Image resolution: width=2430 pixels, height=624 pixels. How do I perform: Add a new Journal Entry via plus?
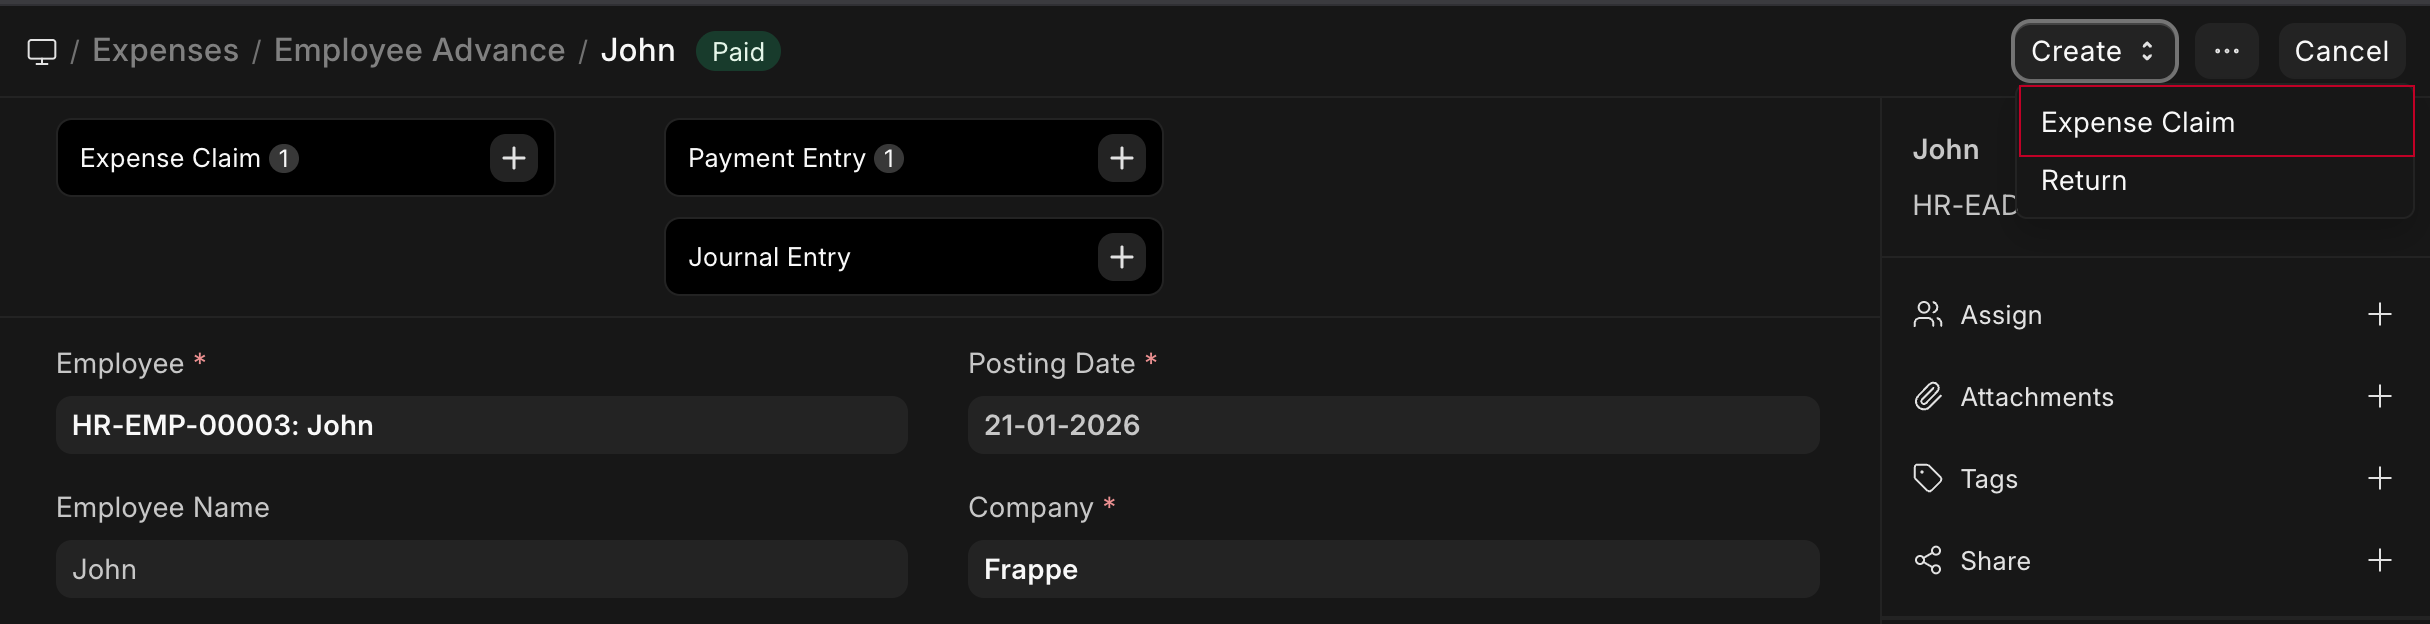(1121, 257)
